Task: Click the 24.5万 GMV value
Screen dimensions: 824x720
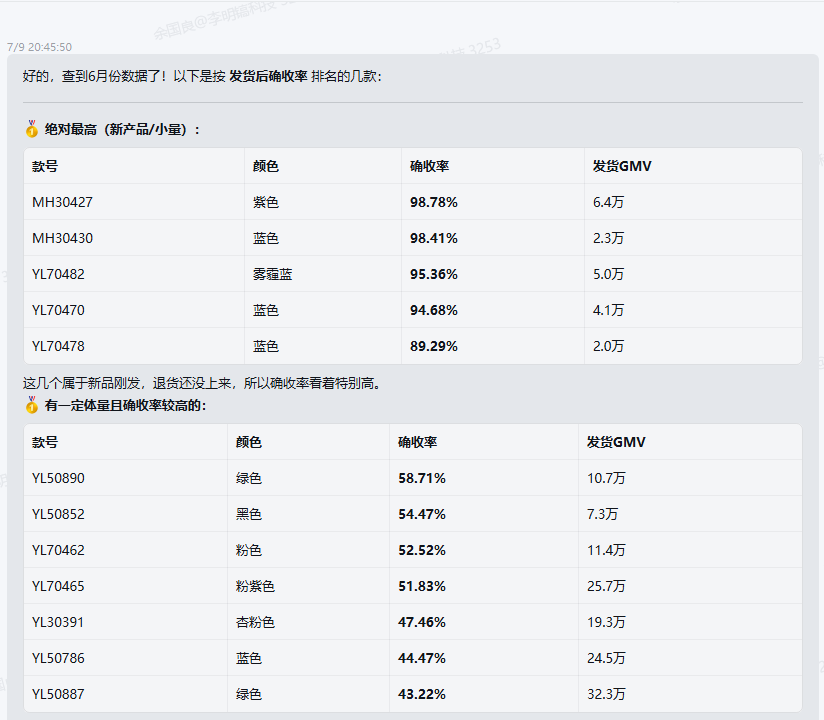Action: pos(606,658)
